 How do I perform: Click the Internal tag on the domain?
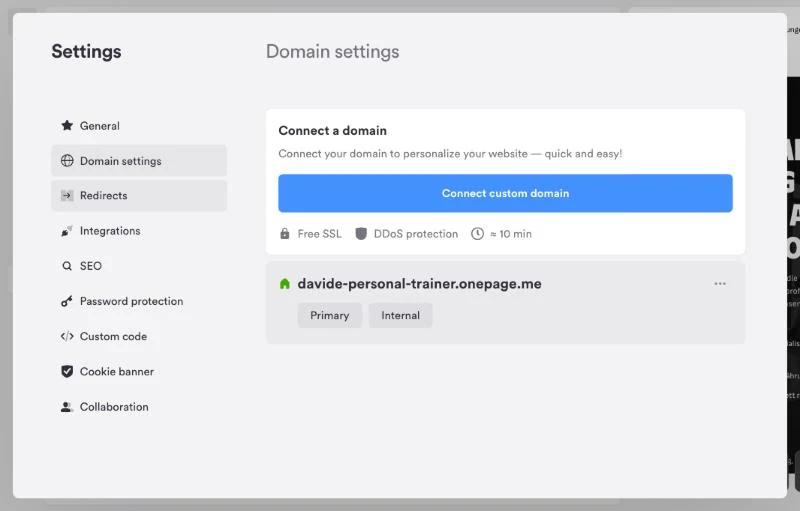pos(401,315)
